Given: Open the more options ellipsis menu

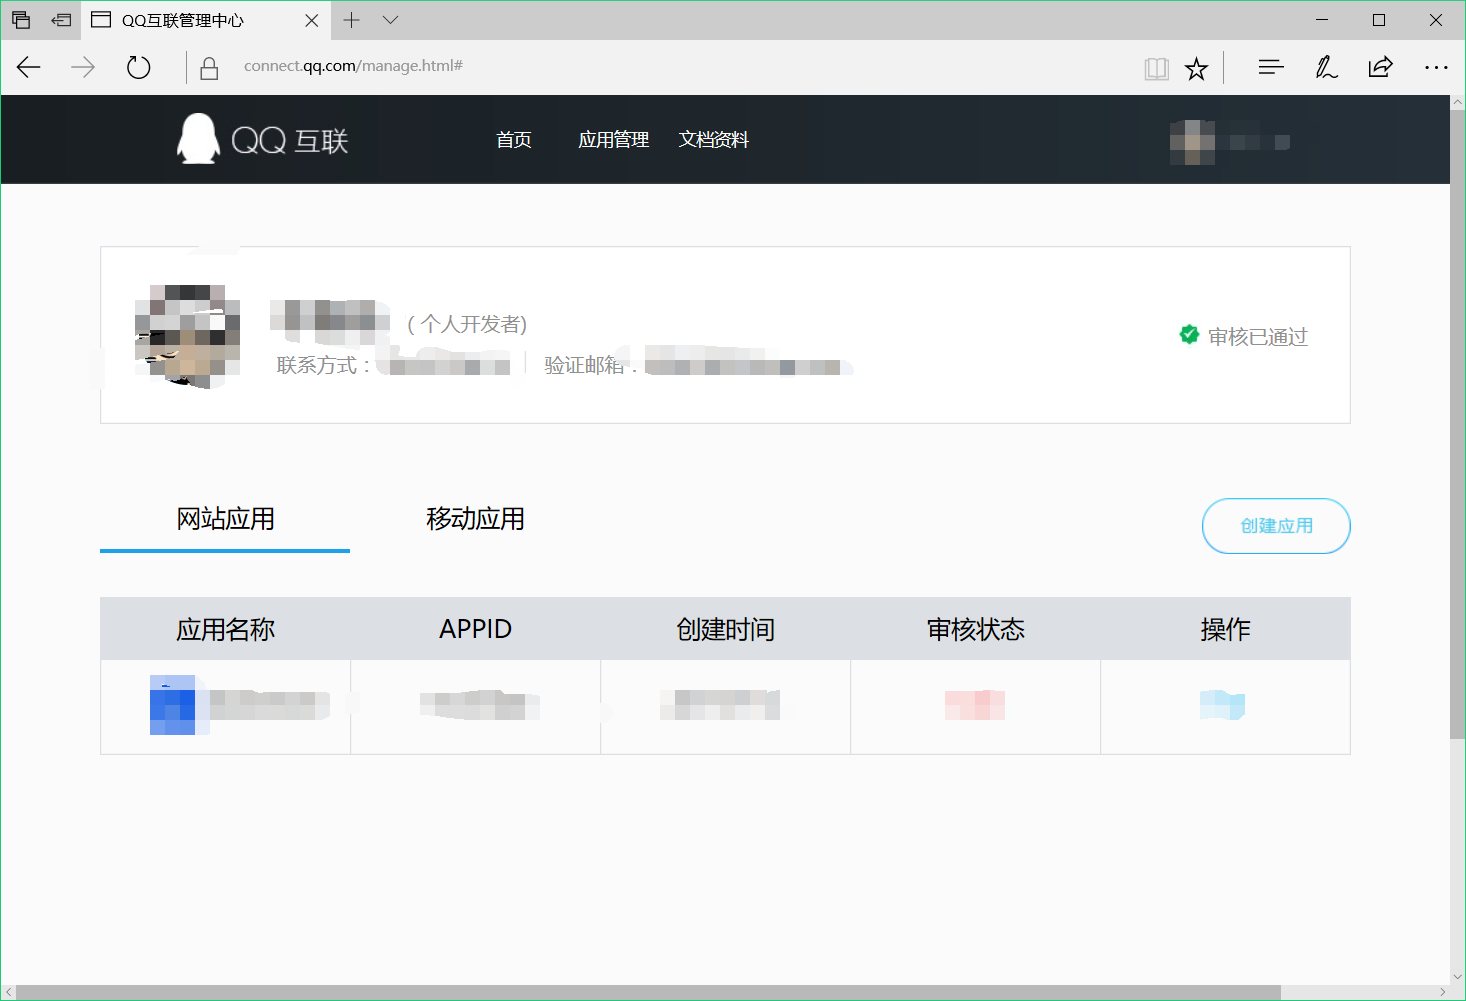Looking at the screenshot, I should coord(1436,67).
